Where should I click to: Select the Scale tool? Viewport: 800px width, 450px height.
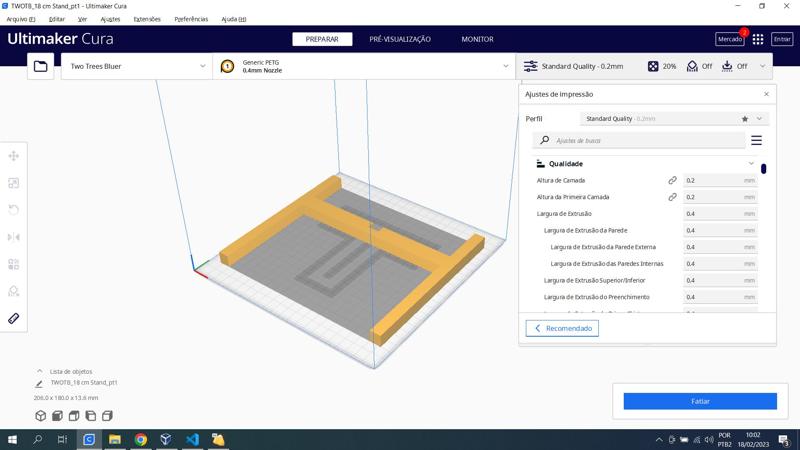[14, 183]
